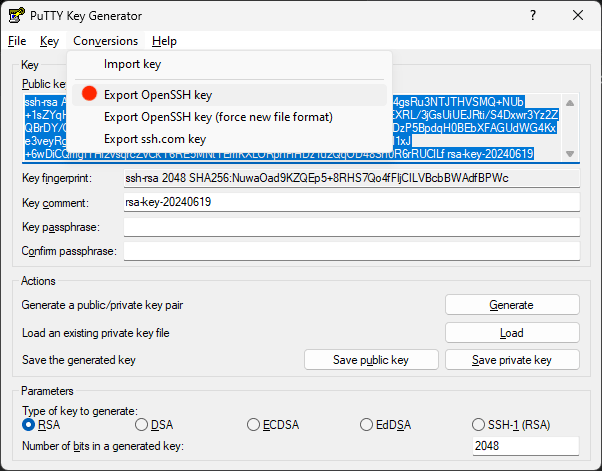Click the number of bits field showing 2048

click(x=526, y=446)
